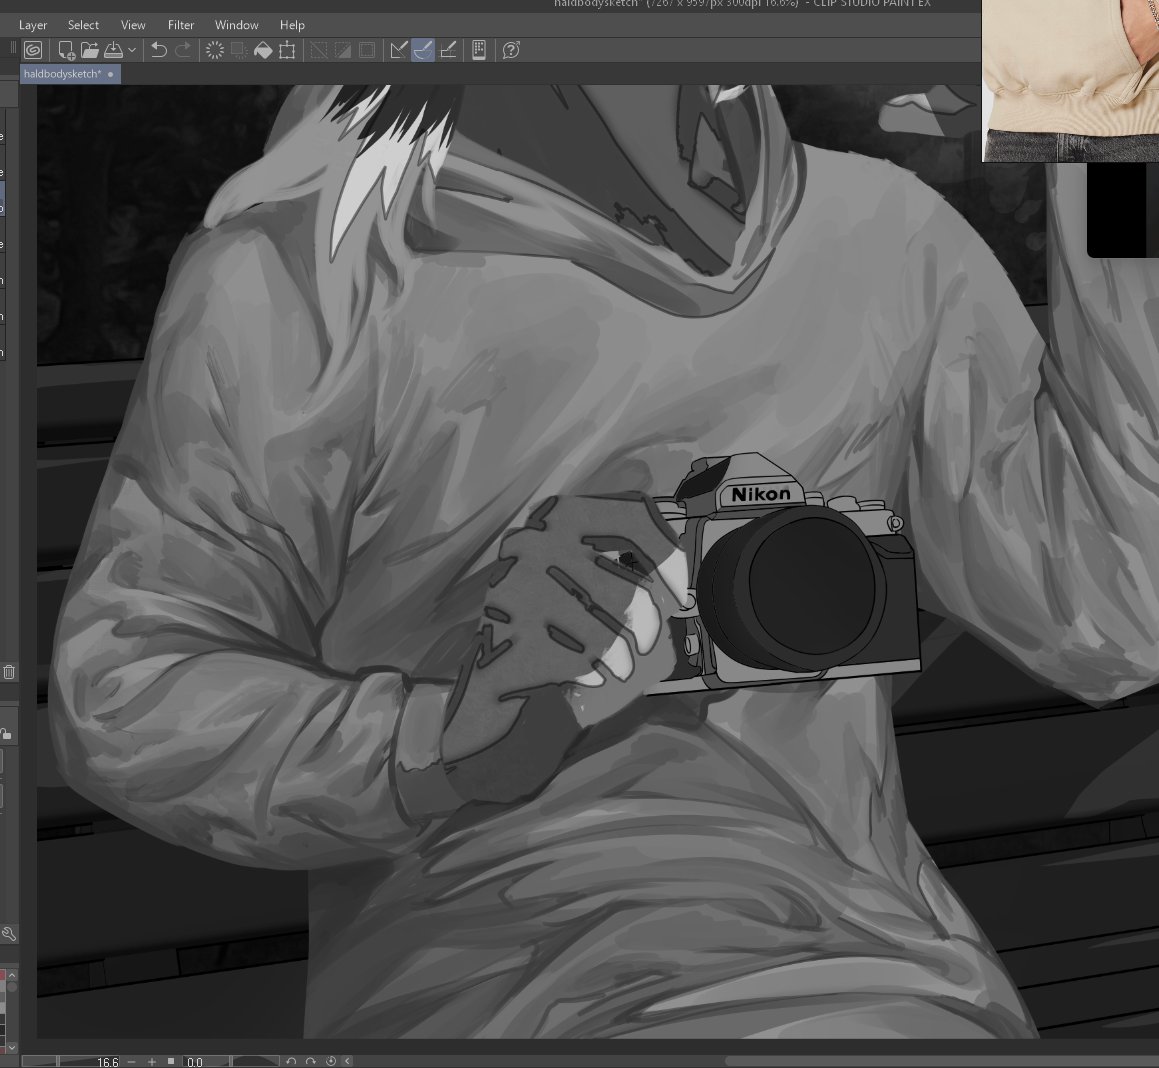Open the Filter menu
1159x1068 pixels.
pyautogui.click(x=181, y=25)
